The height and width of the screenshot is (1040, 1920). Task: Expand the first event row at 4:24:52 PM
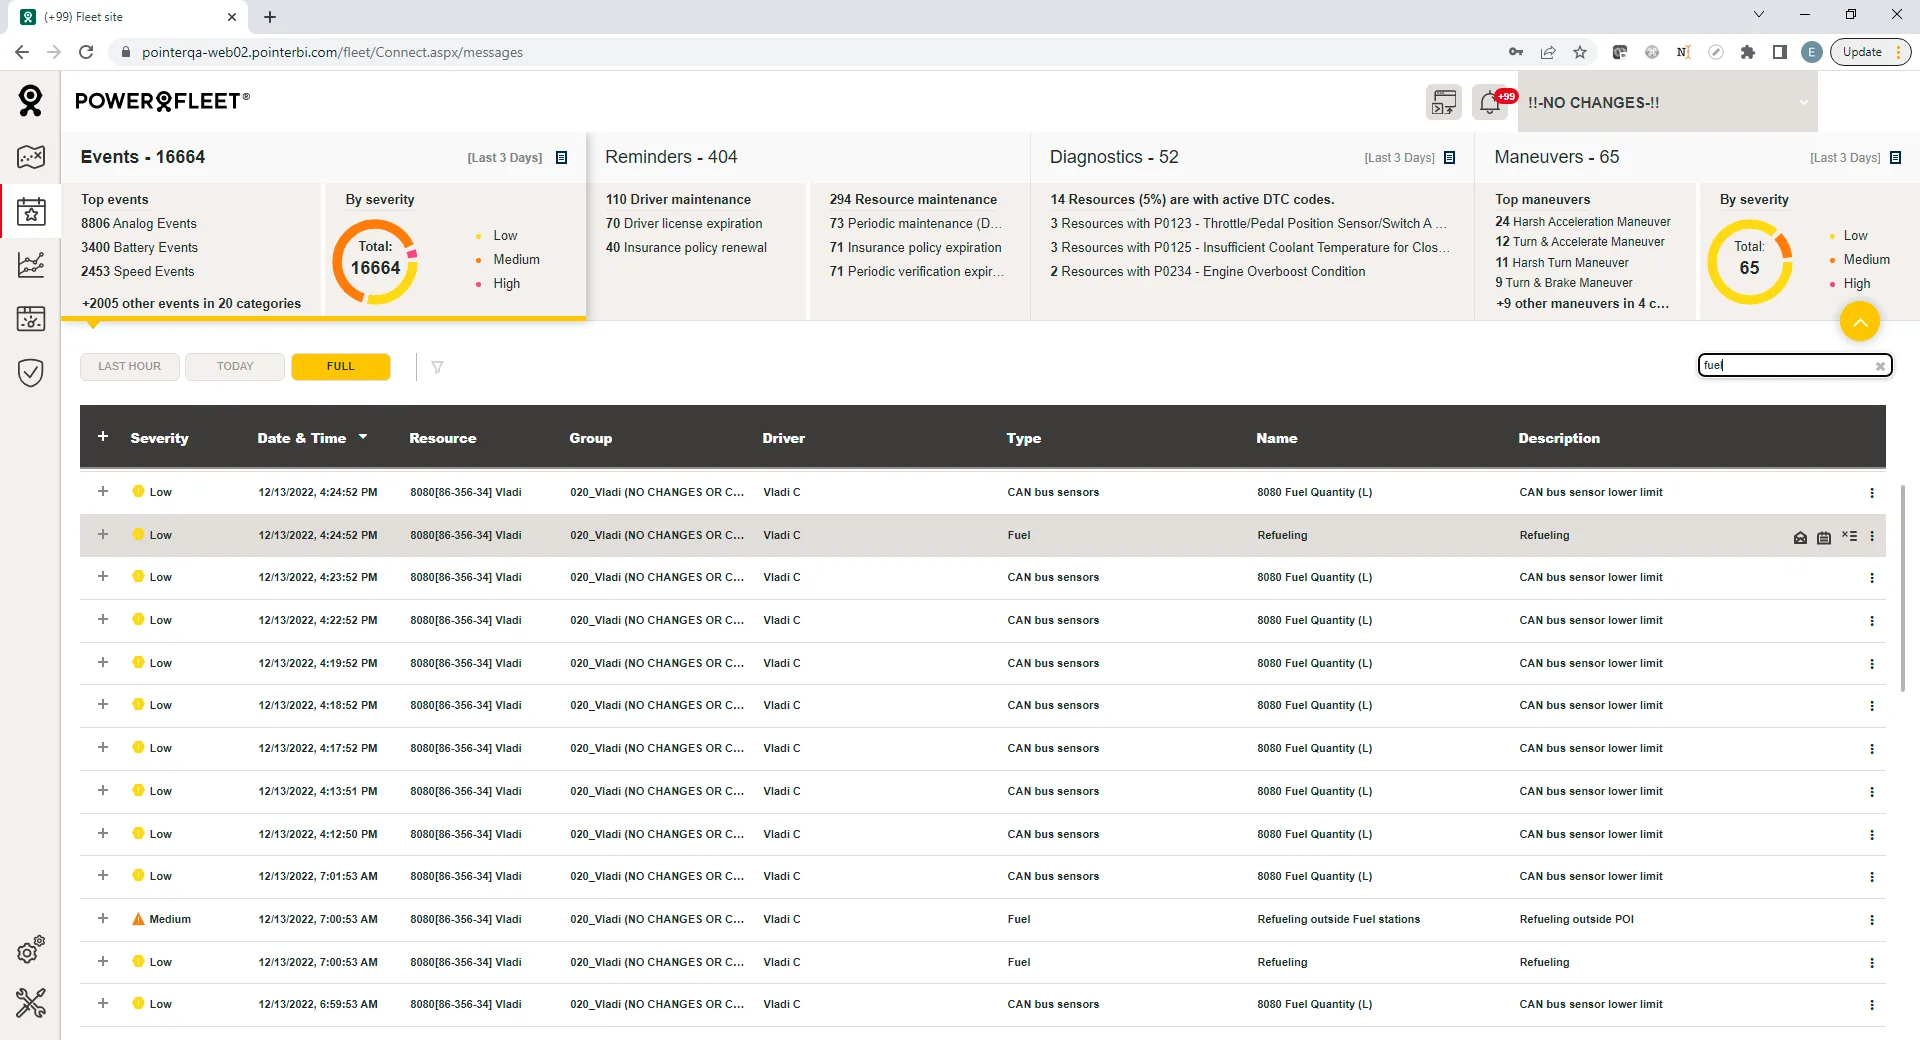click(103, 492)
